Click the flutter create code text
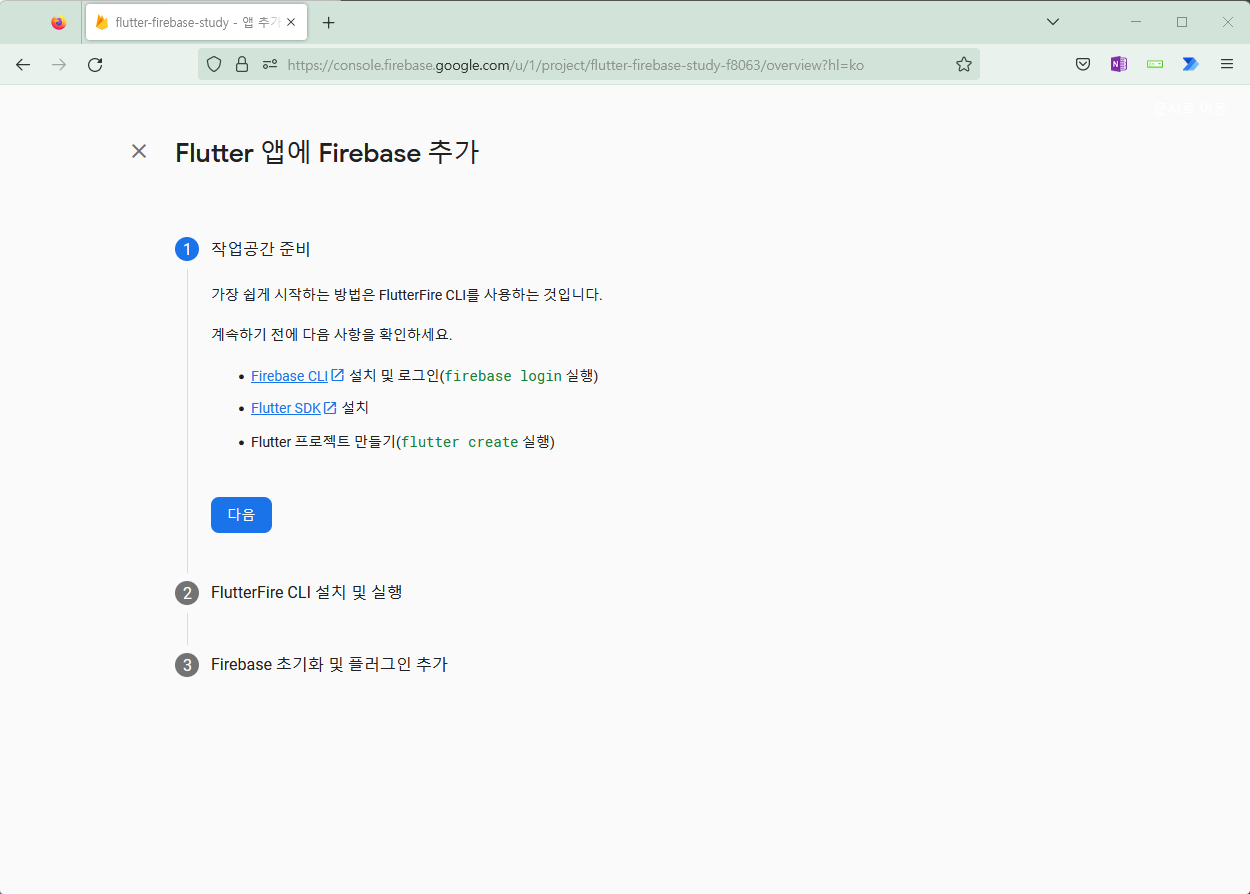Screen dimensions: 1250x894 tap(460, 441)
